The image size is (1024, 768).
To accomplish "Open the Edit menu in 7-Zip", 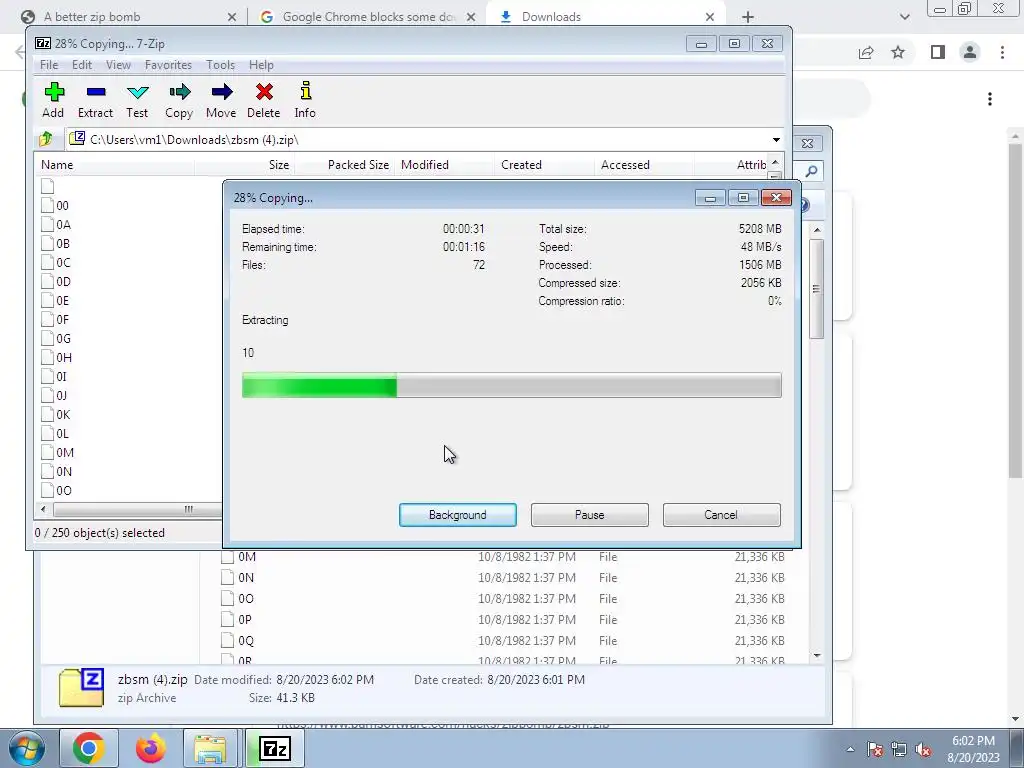I will tap(82, 65).
